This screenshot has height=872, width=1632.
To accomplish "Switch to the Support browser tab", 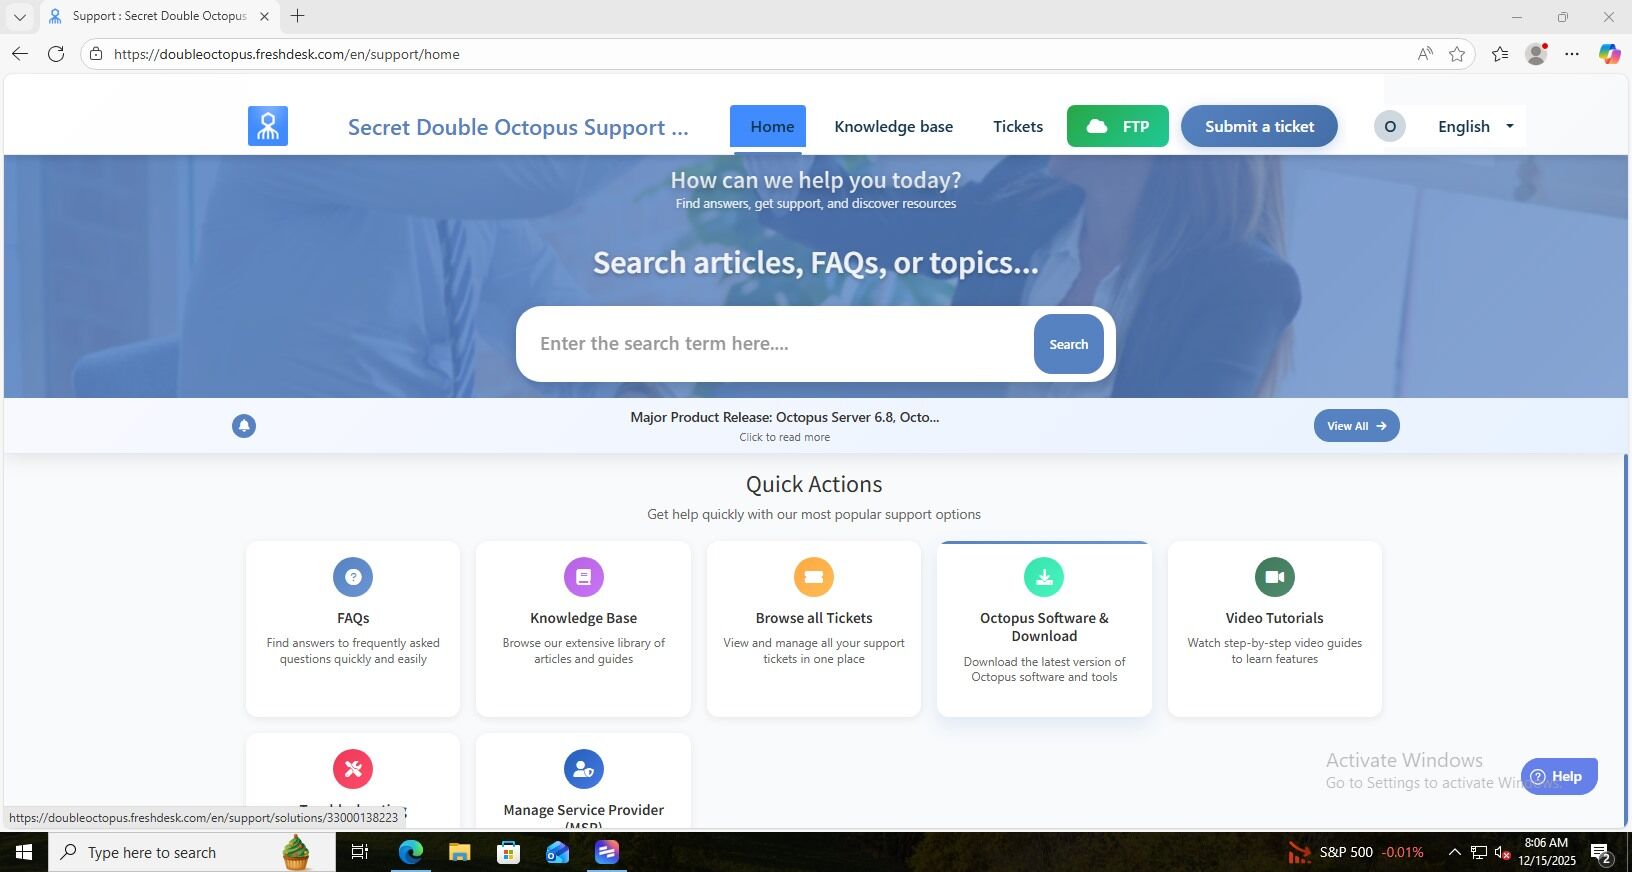I will [160, 16].
